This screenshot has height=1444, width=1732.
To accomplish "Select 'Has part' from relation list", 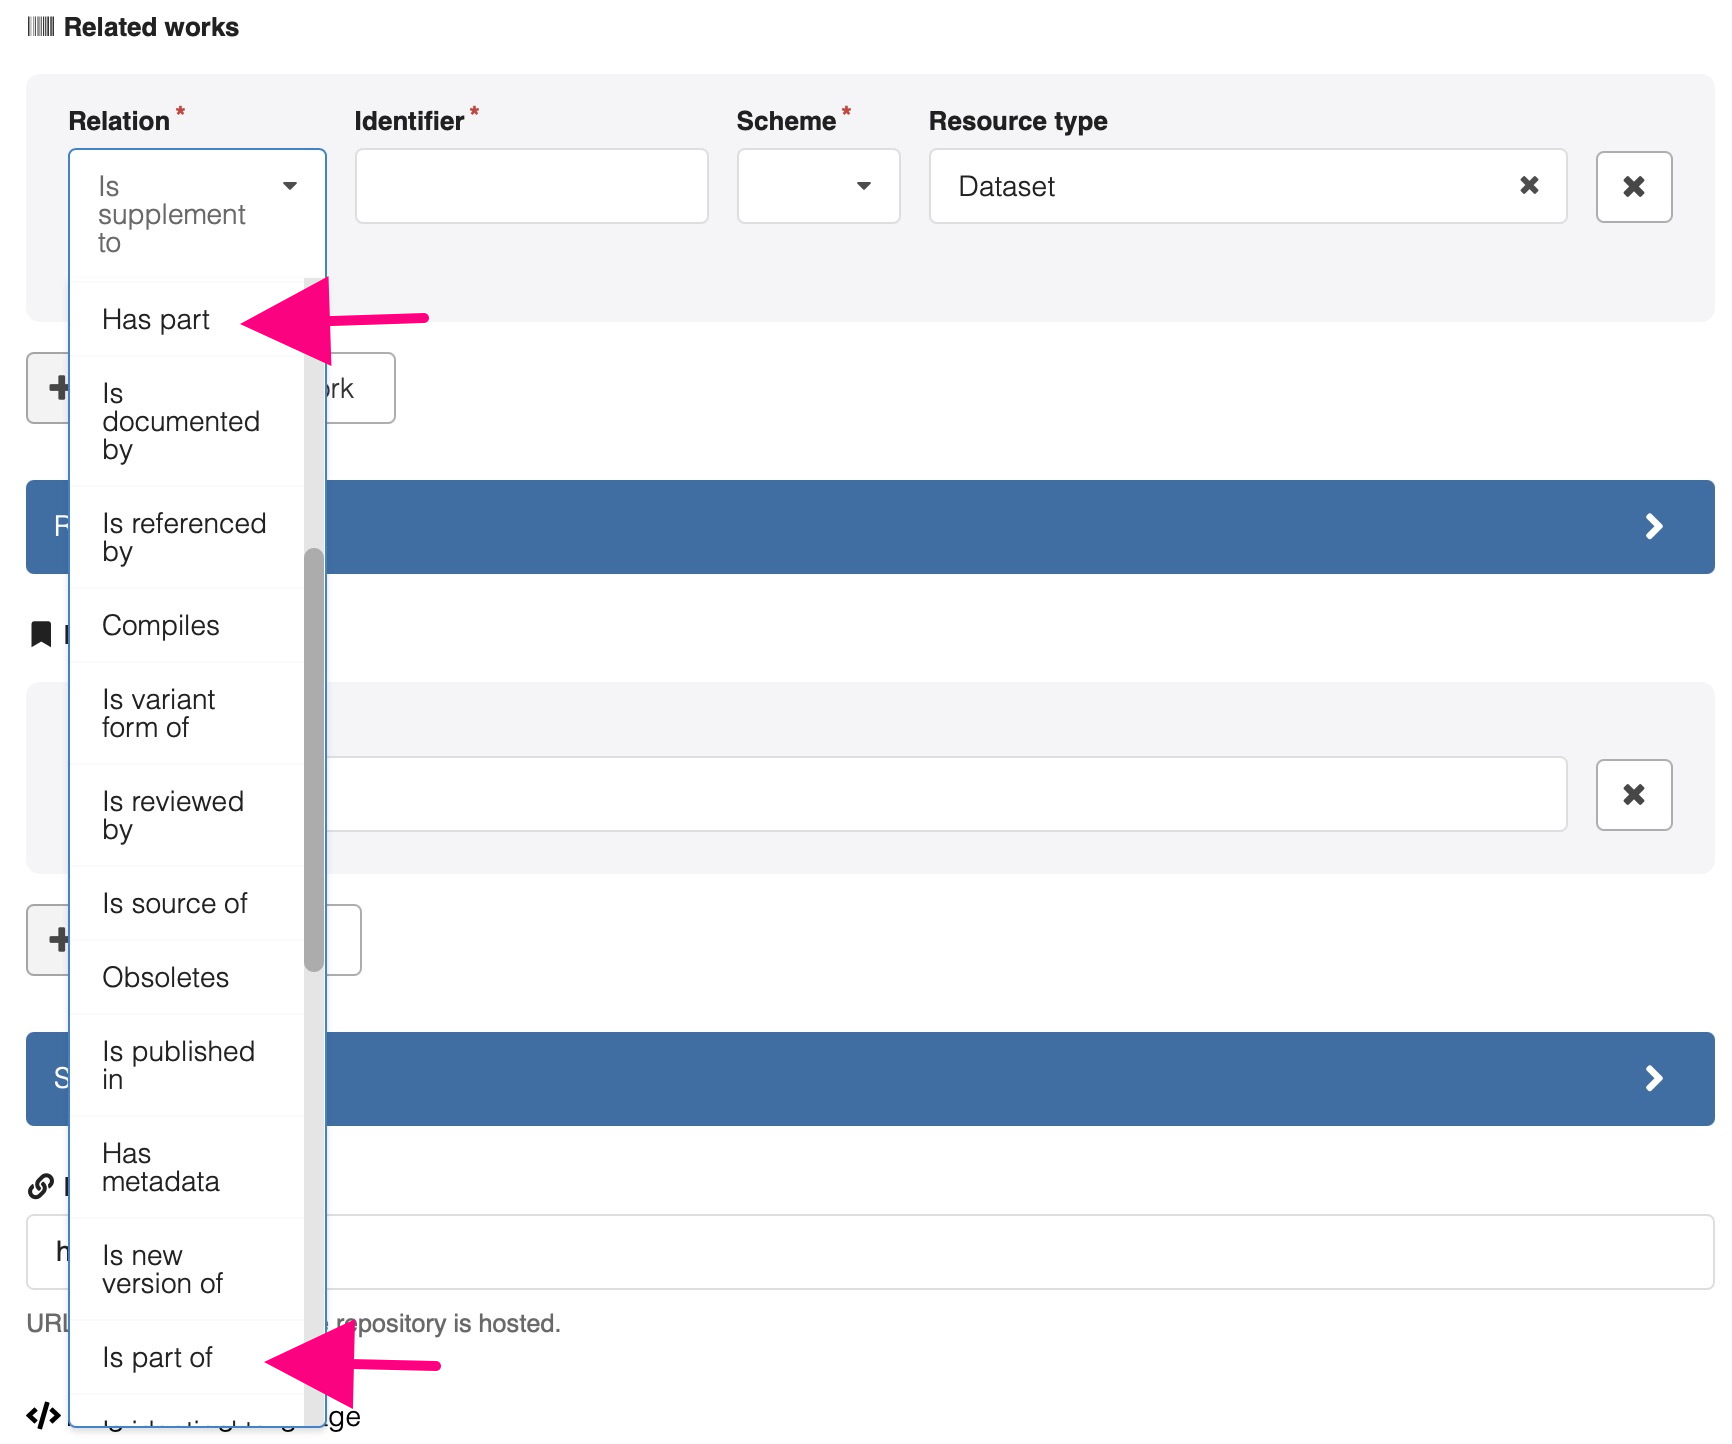I will point(157,320).
